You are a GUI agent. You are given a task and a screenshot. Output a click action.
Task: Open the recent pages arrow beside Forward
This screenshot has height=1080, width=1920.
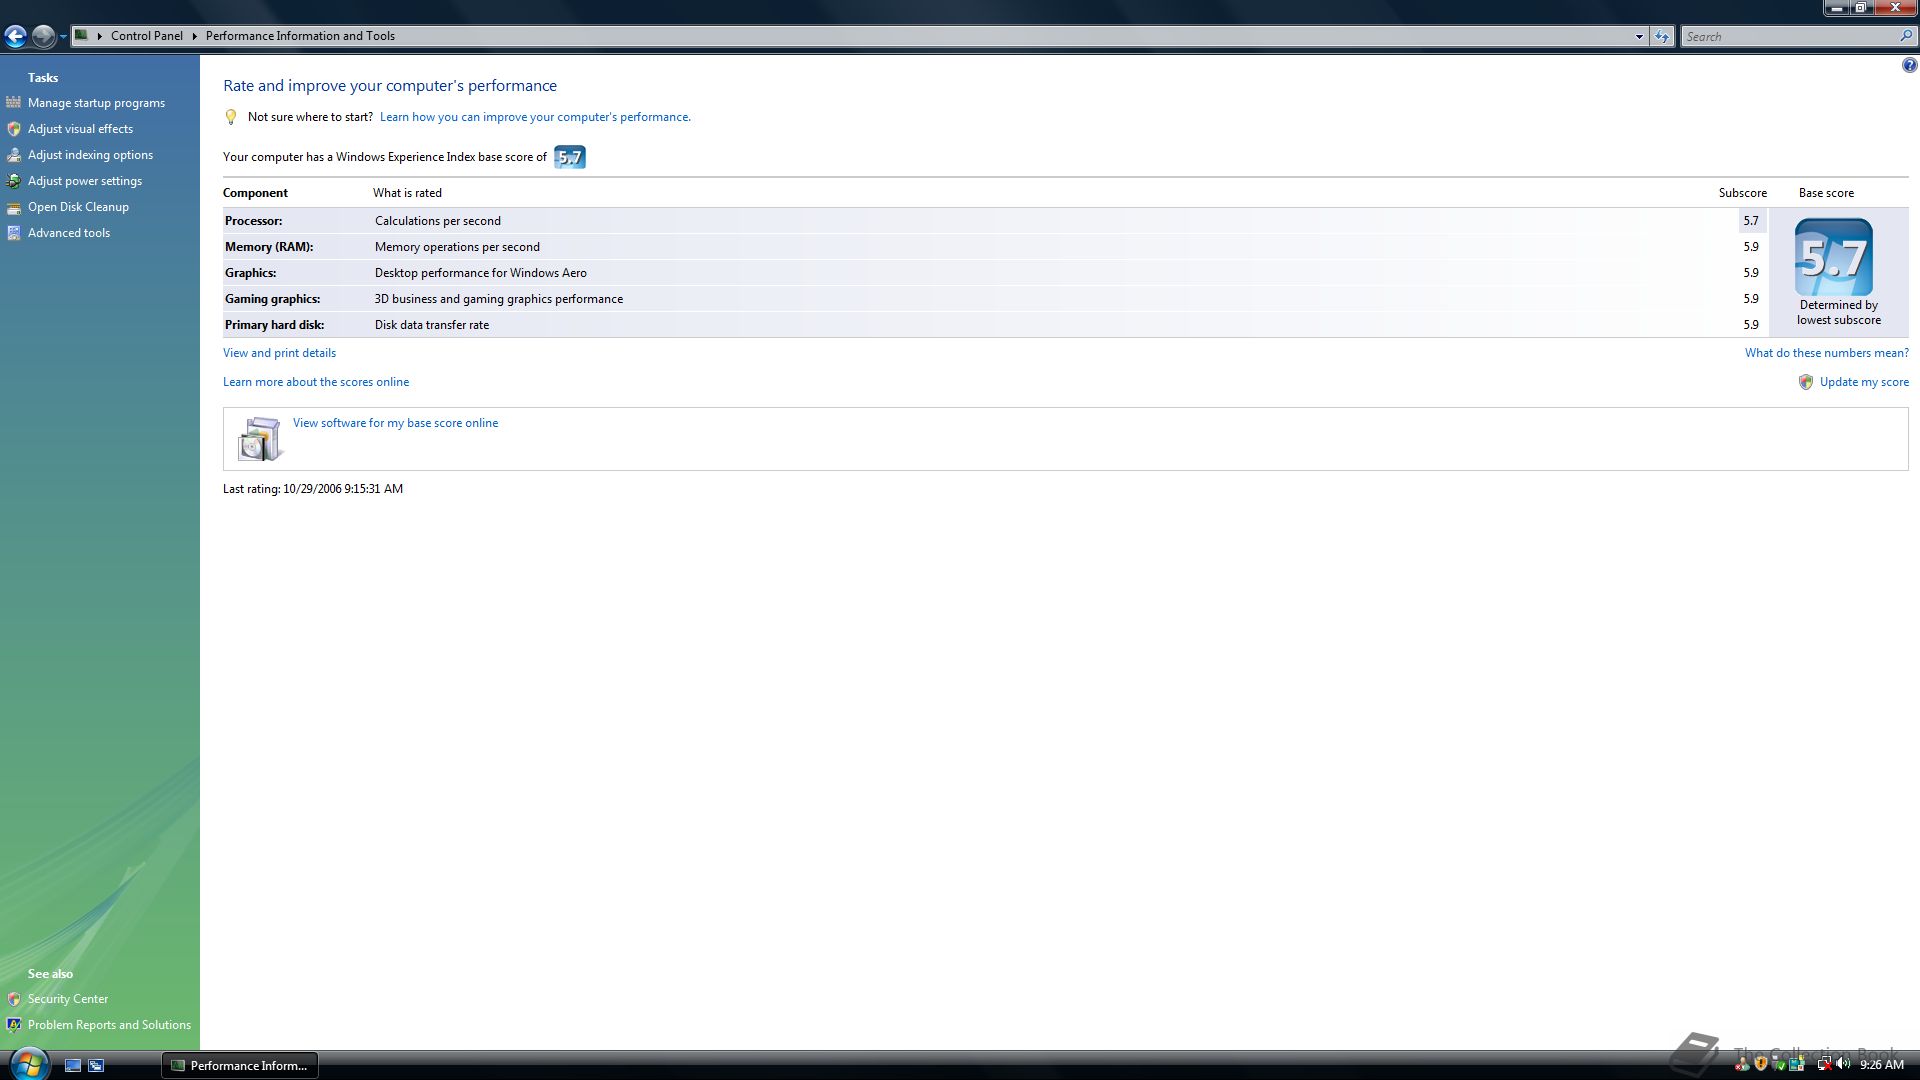(63, 37)
